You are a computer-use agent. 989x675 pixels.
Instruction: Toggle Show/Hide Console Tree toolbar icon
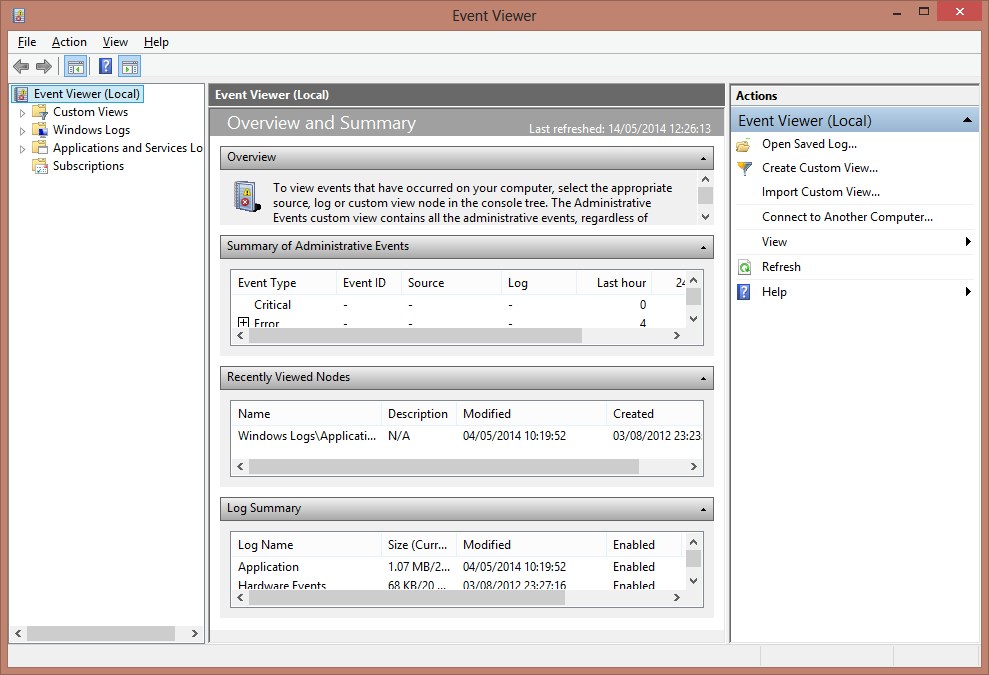pos(75,67)
